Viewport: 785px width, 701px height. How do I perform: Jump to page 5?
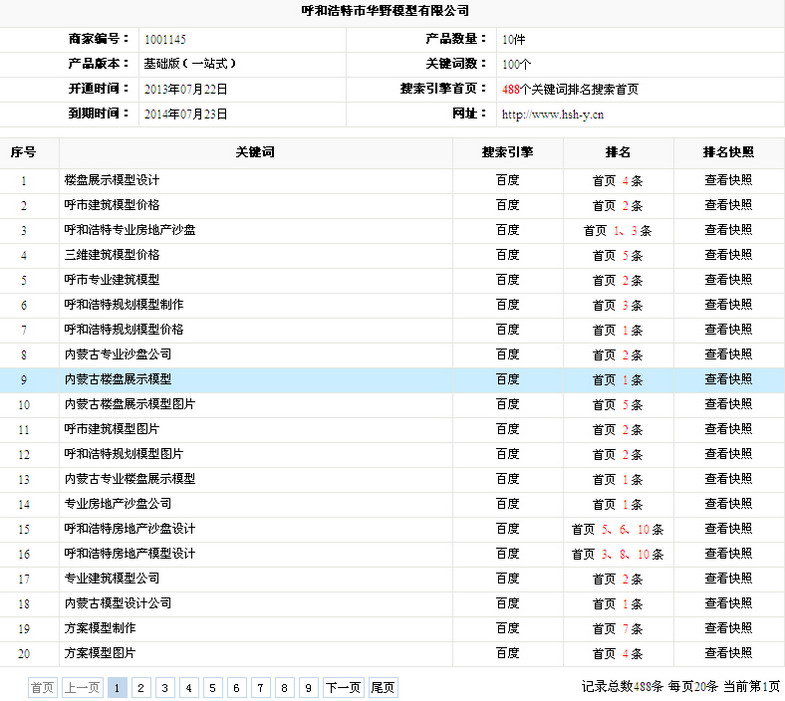tap(213, 687)
